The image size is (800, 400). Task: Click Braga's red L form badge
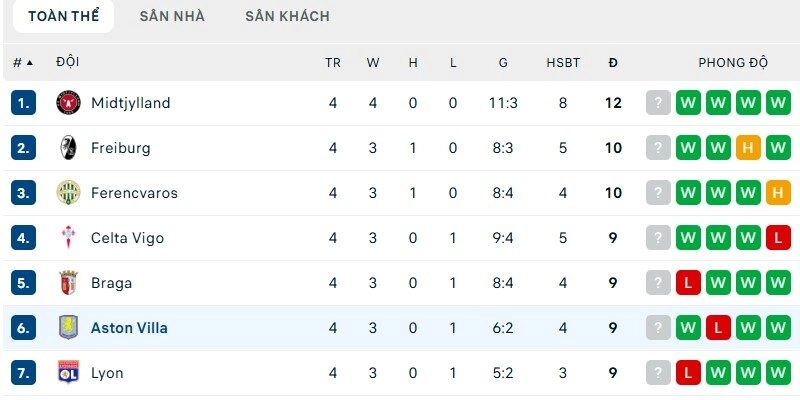click(x=688, y=283)
